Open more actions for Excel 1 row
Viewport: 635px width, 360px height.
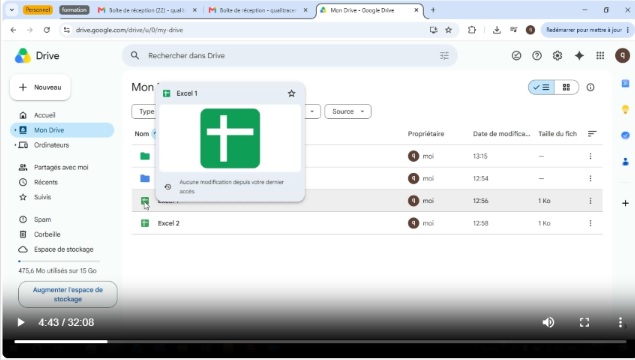coord(590,201)
